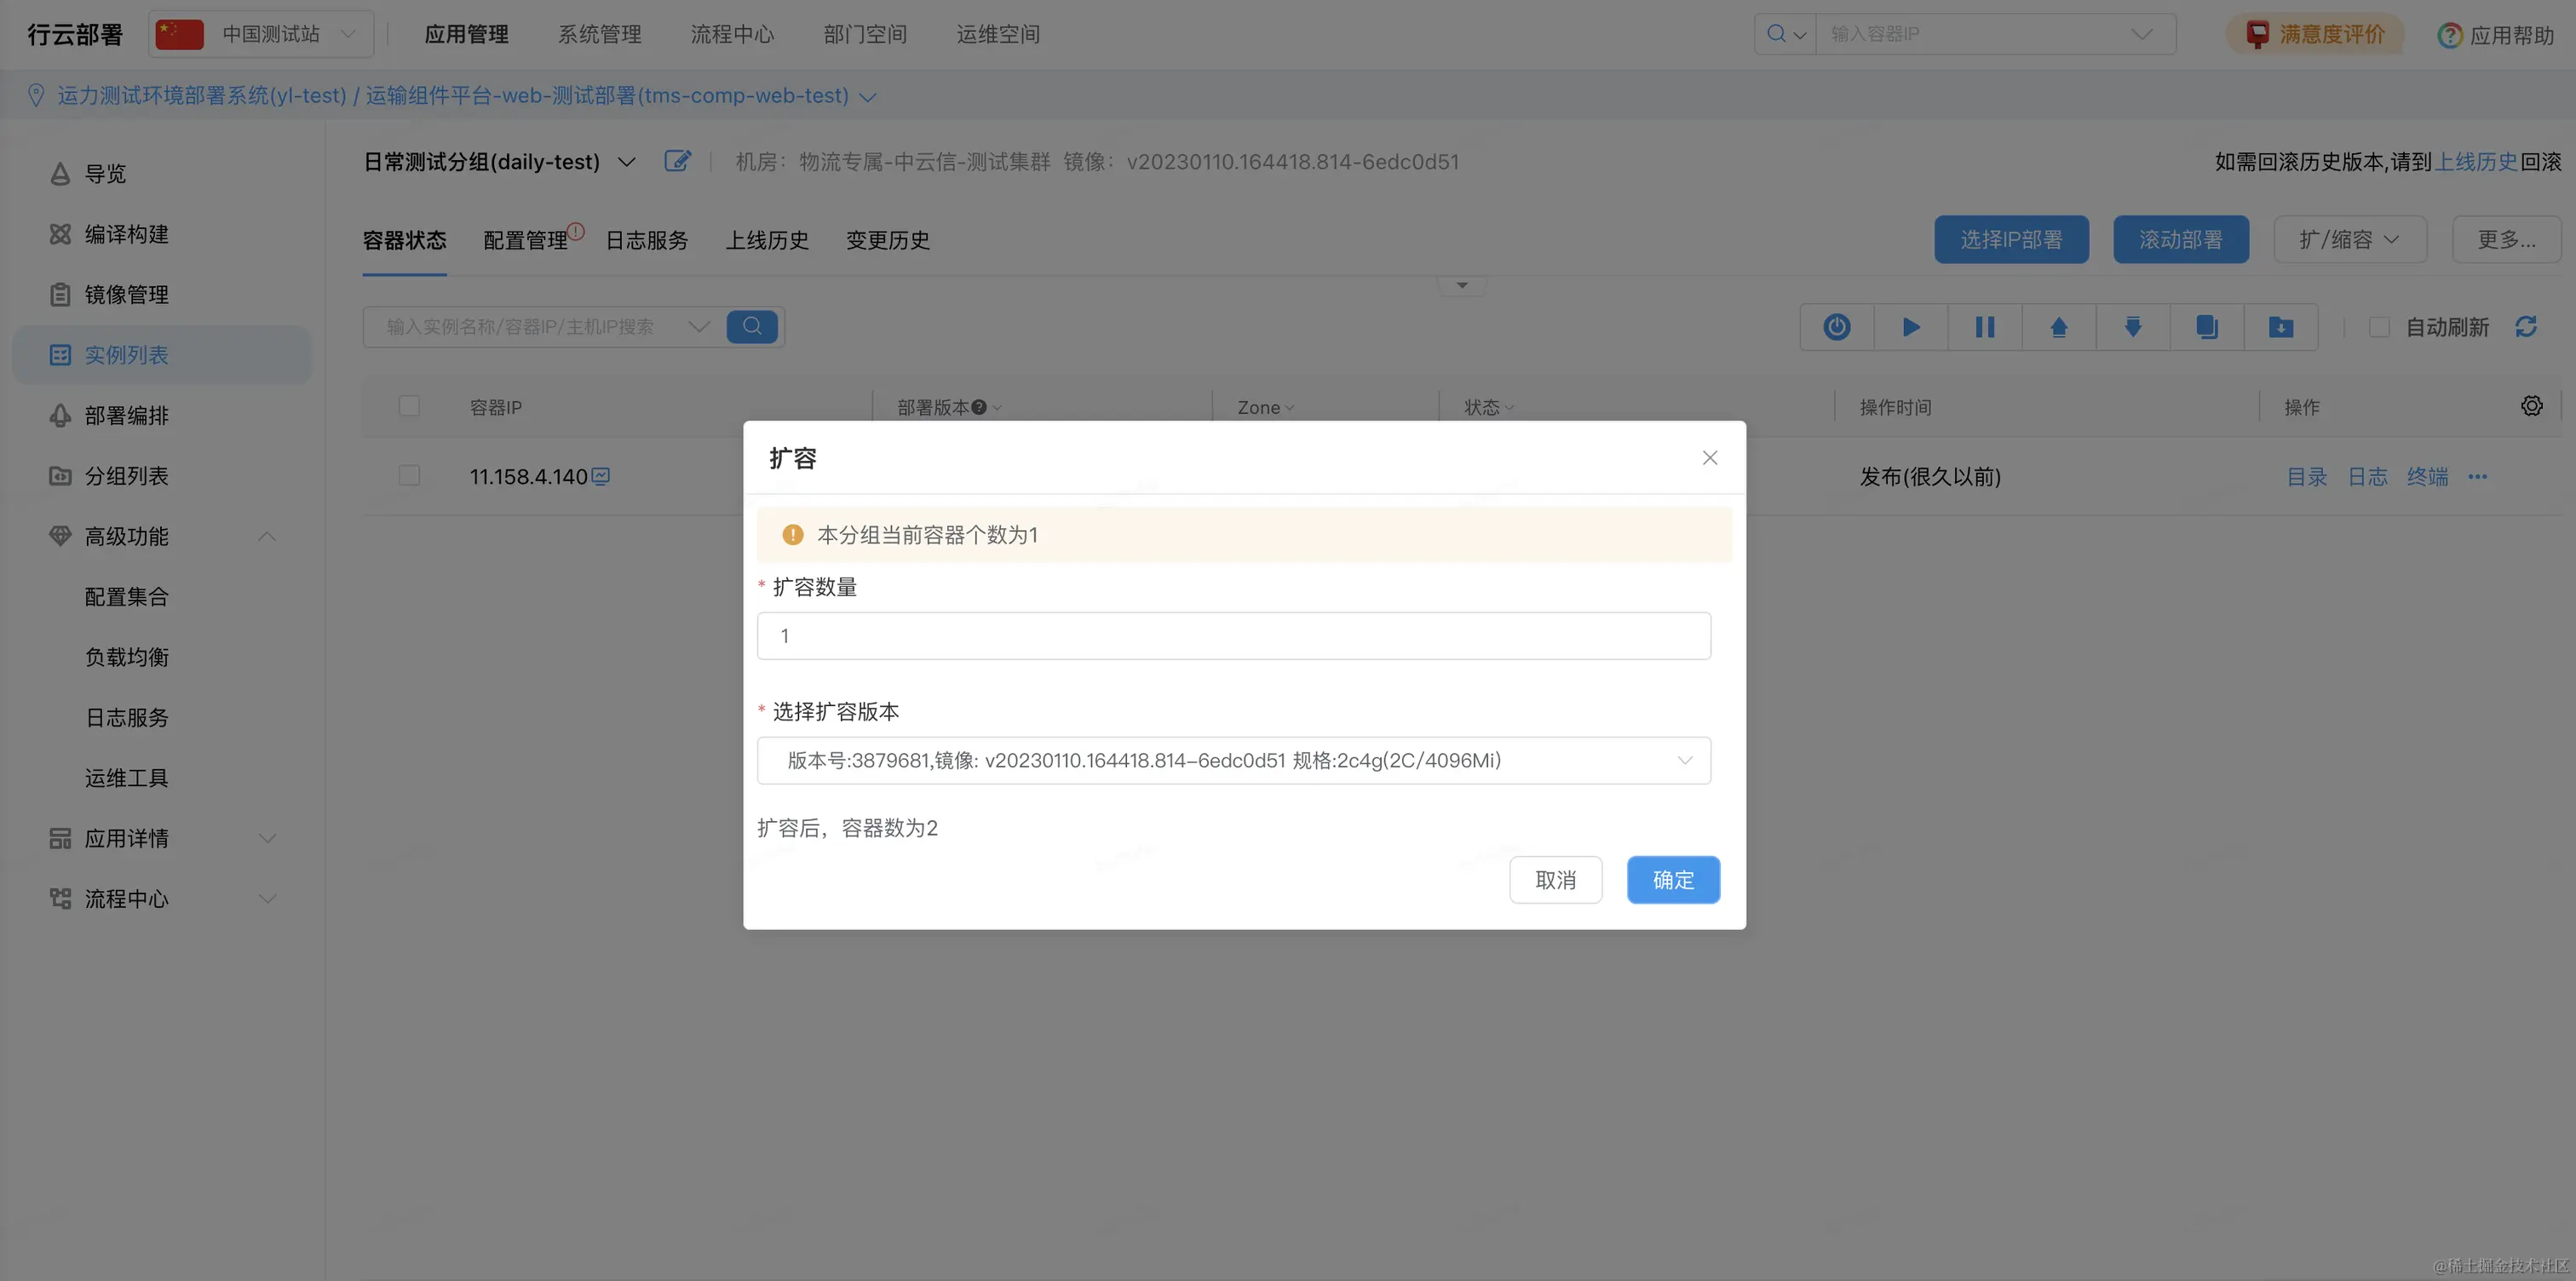The image size is (2576, 1281).
Task: Check the select-all box in table header
Action: 409,406
